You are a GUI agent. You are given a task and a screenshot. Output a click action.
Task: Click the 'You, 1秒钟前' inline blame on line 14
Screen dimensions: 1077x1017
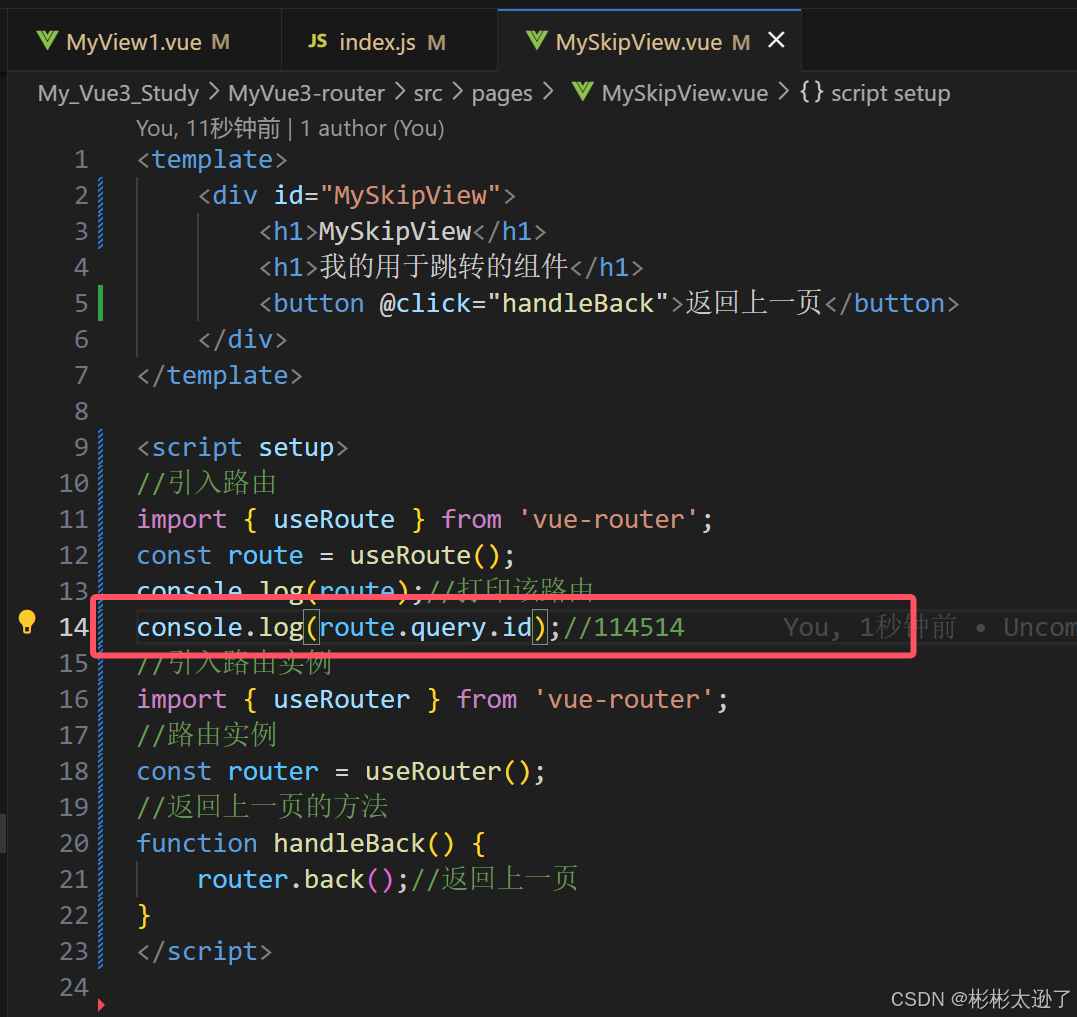click(x=870, y=628)
